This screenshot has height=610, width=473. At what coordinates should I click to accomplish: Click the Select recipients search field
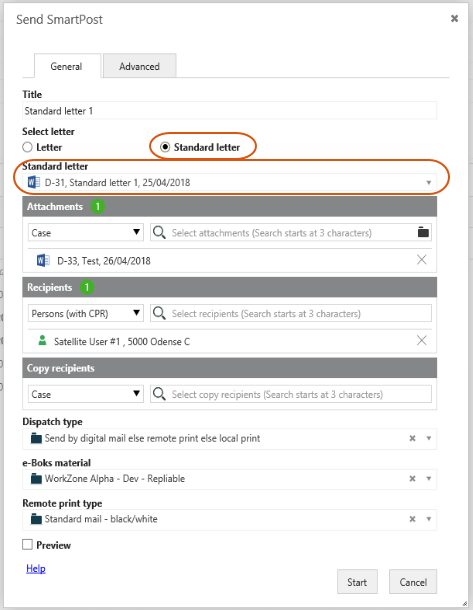coord(291,313)
